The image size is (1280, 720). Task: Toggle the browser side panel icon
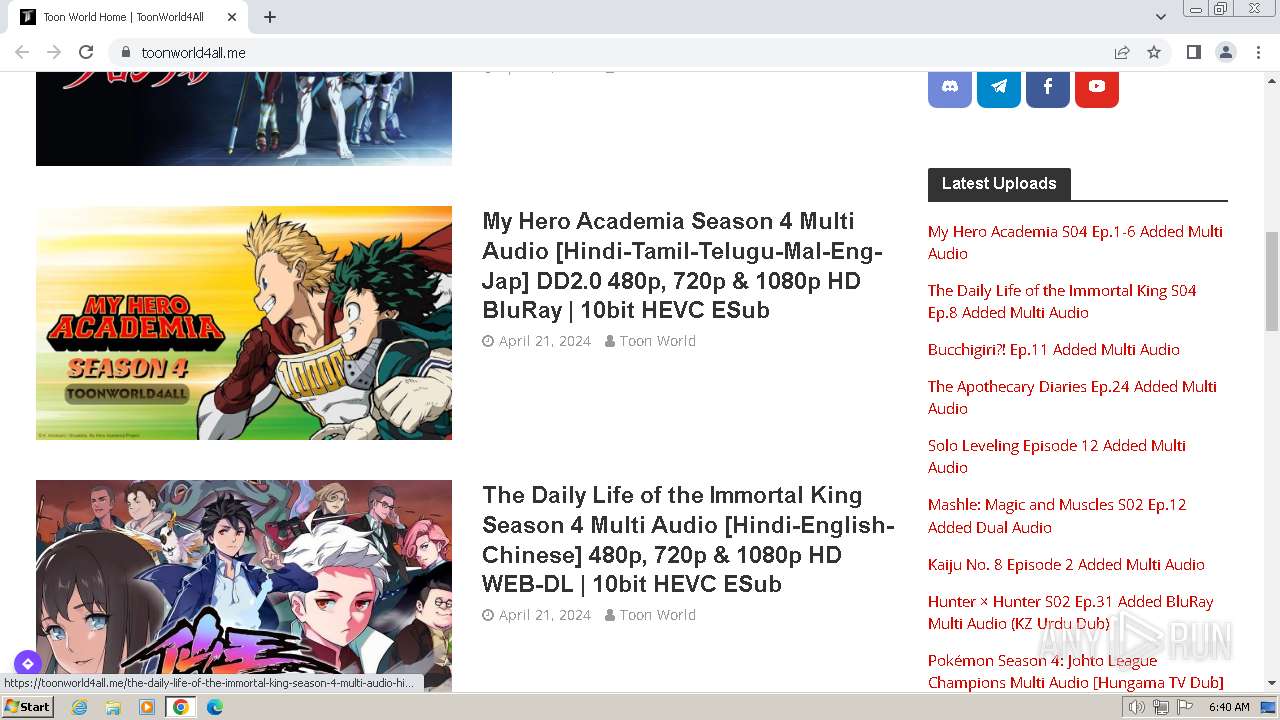1194,52
